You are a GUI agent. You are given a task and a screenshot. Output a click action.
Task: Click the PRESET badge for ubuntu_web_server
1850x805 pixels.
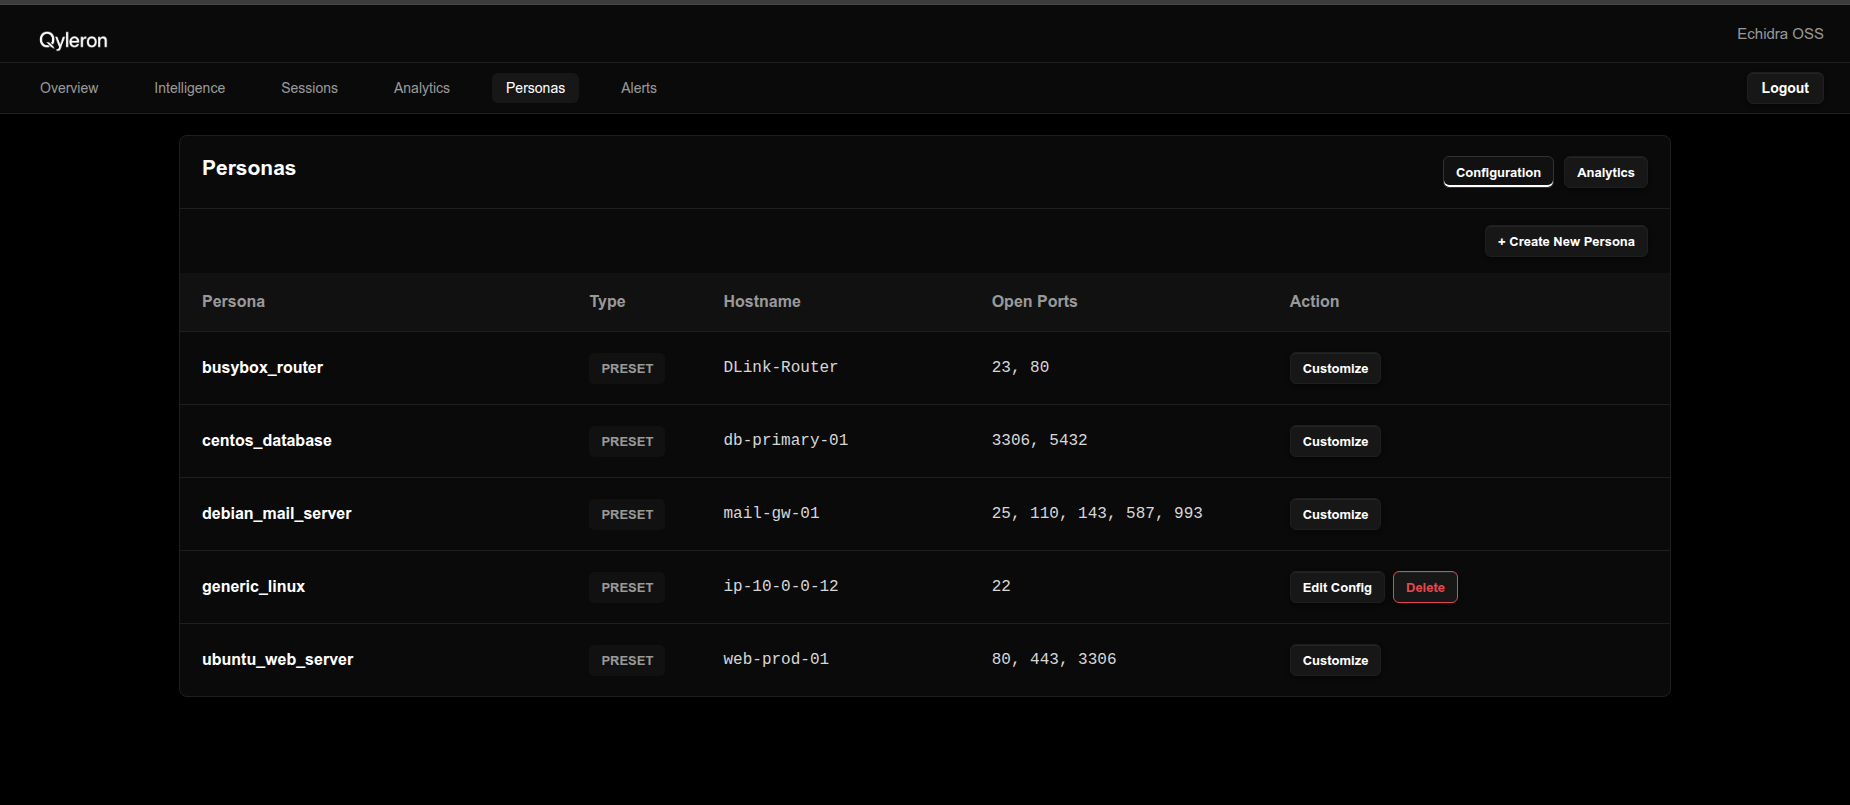coord(627,660)
